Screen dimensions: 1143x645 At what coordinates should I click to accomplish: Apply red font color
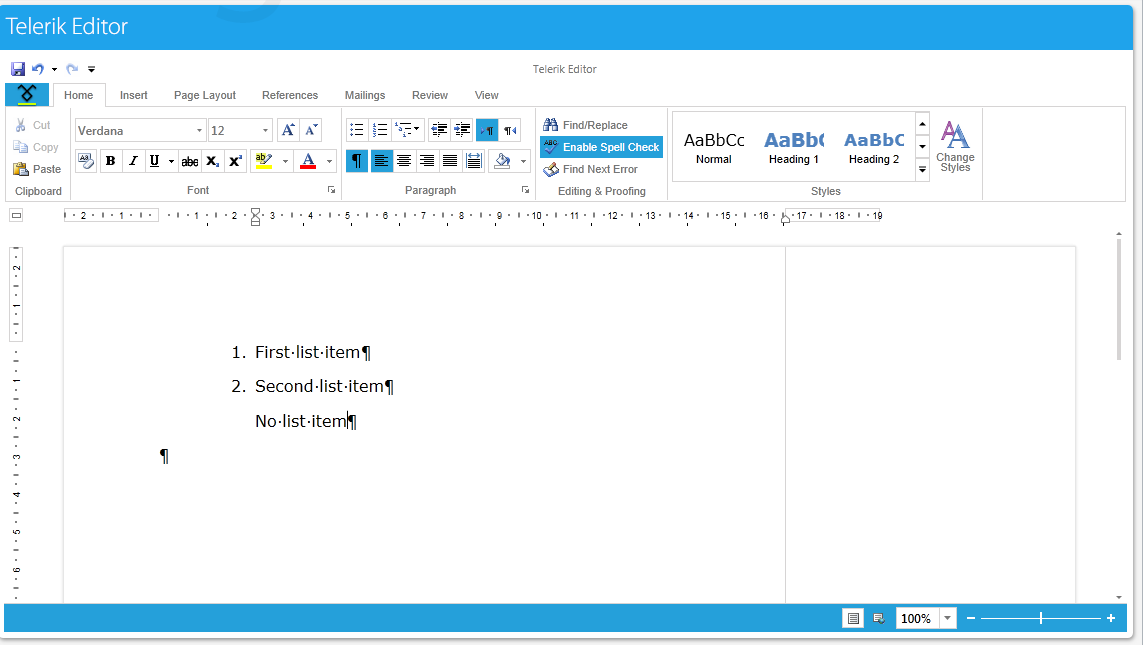(x=308, y=161)
